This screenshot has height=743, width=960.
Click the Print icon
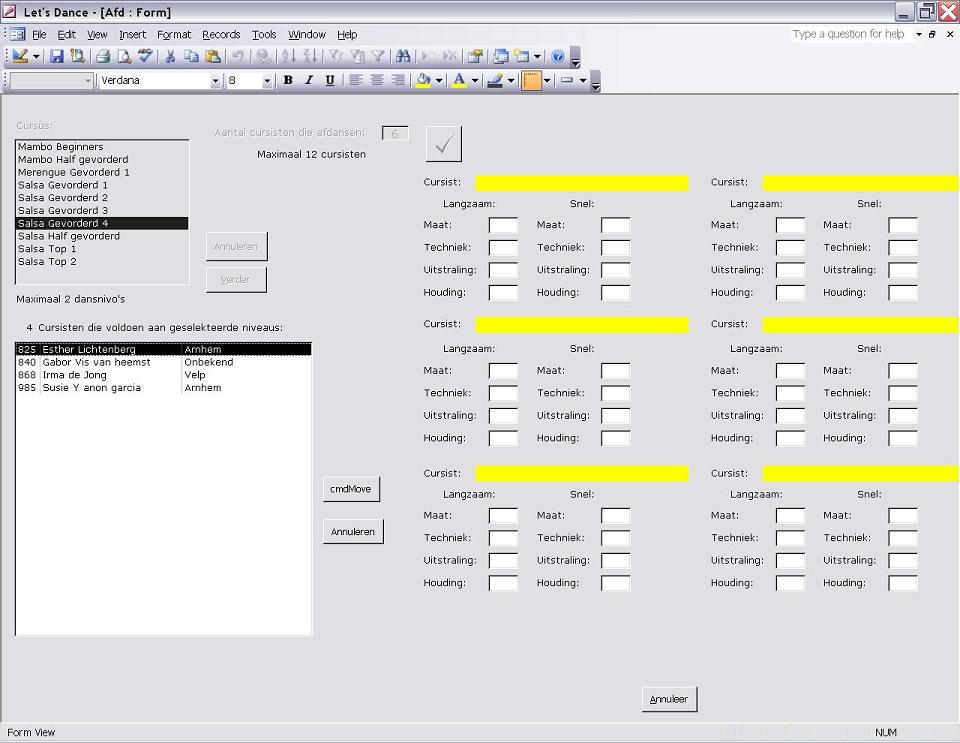(x=103, y=56)
